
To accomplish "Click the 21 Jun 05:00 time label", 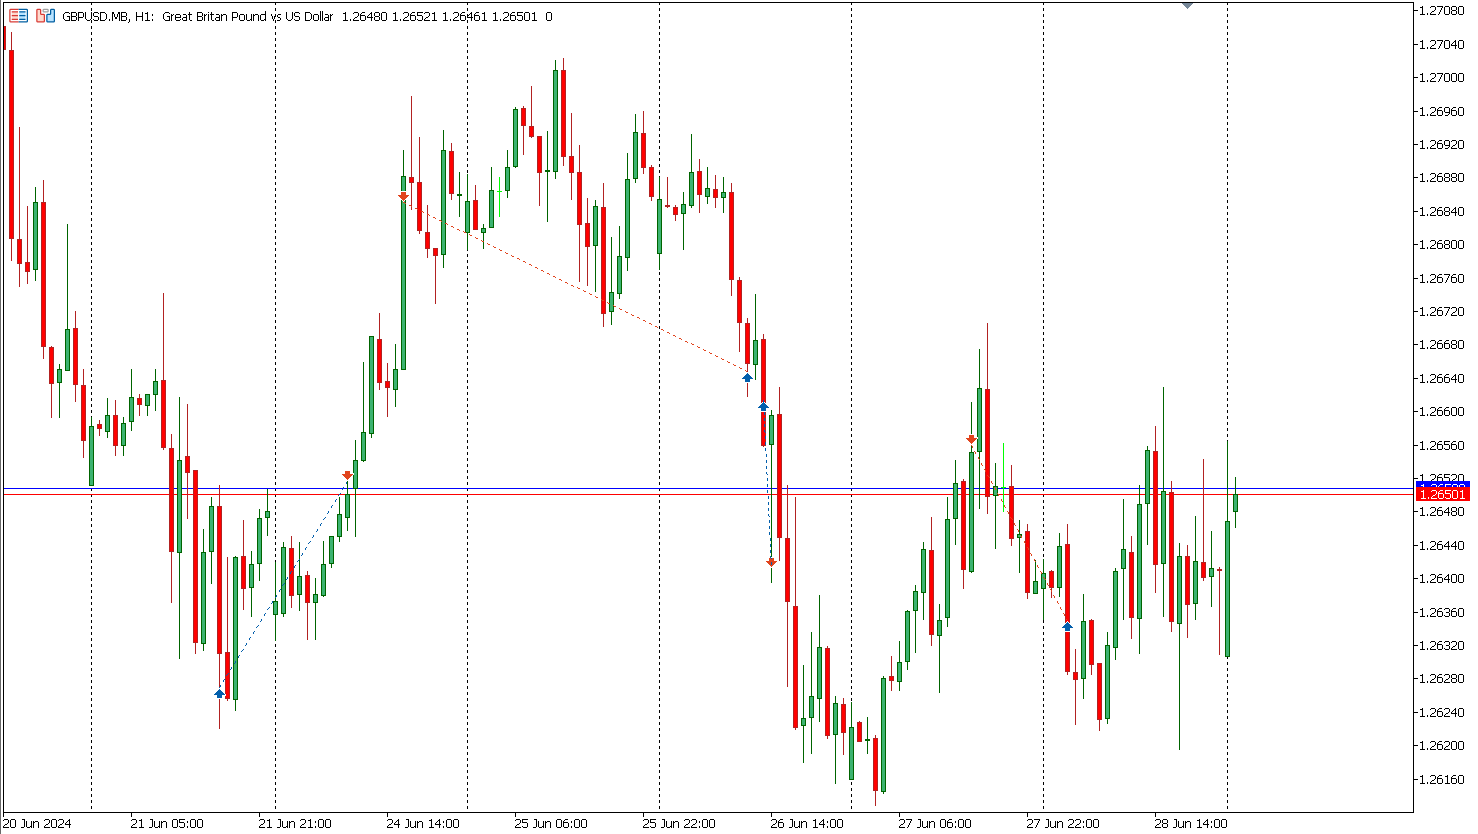I will coord(167,824).
